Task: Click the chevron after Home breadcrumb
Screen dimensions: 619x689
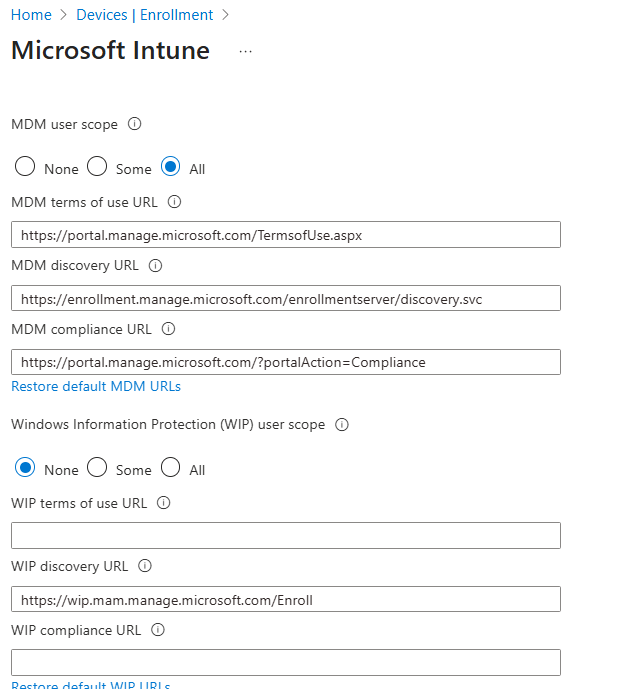Action: pyautogui.click(x=64, y=15)
